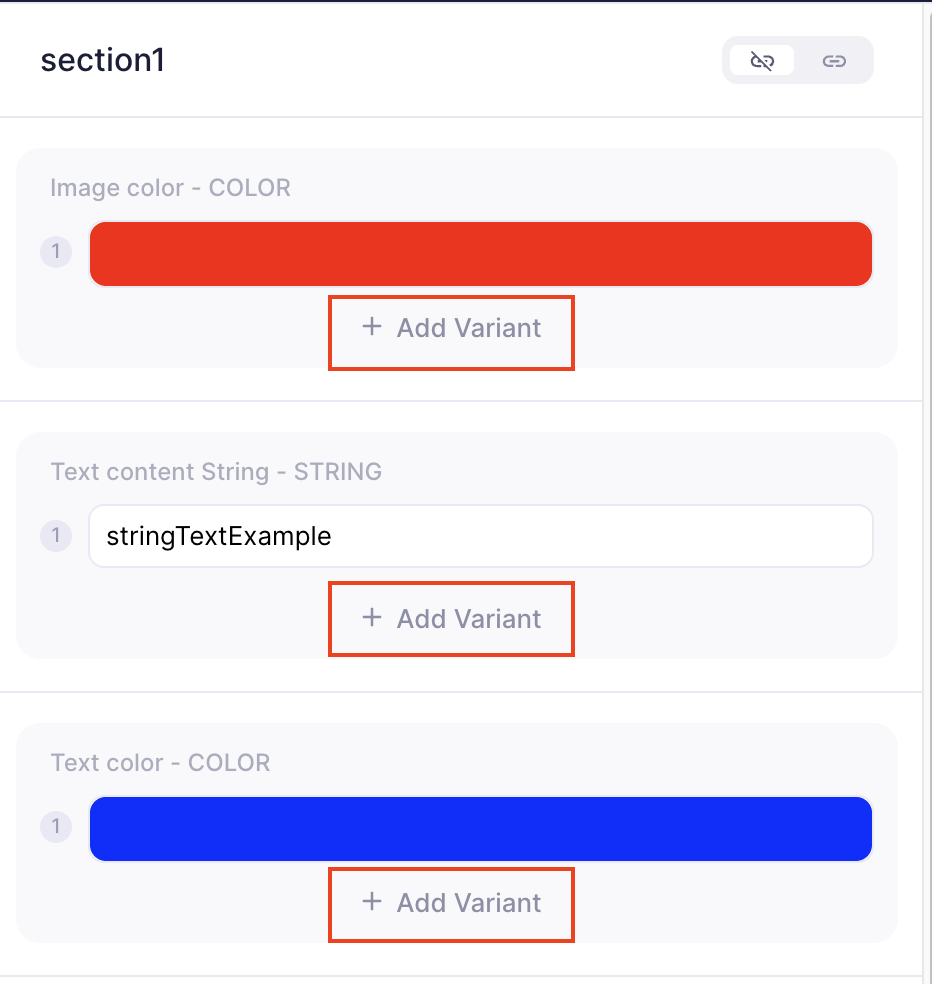Focus the stringTextExample text field

click(x=481, y=536)
